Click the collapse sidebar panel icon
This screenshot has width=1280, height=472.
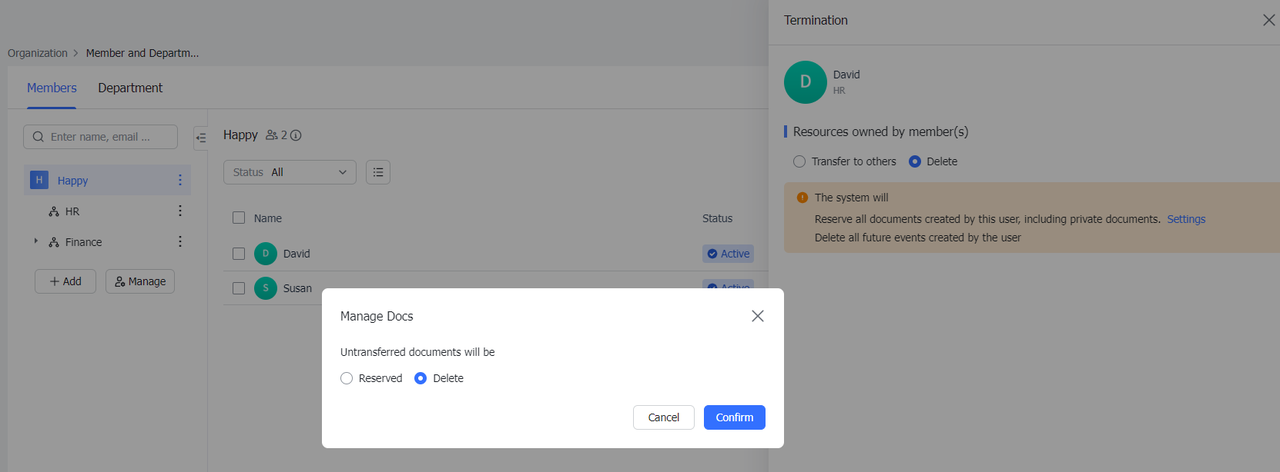tap(200, 137)
